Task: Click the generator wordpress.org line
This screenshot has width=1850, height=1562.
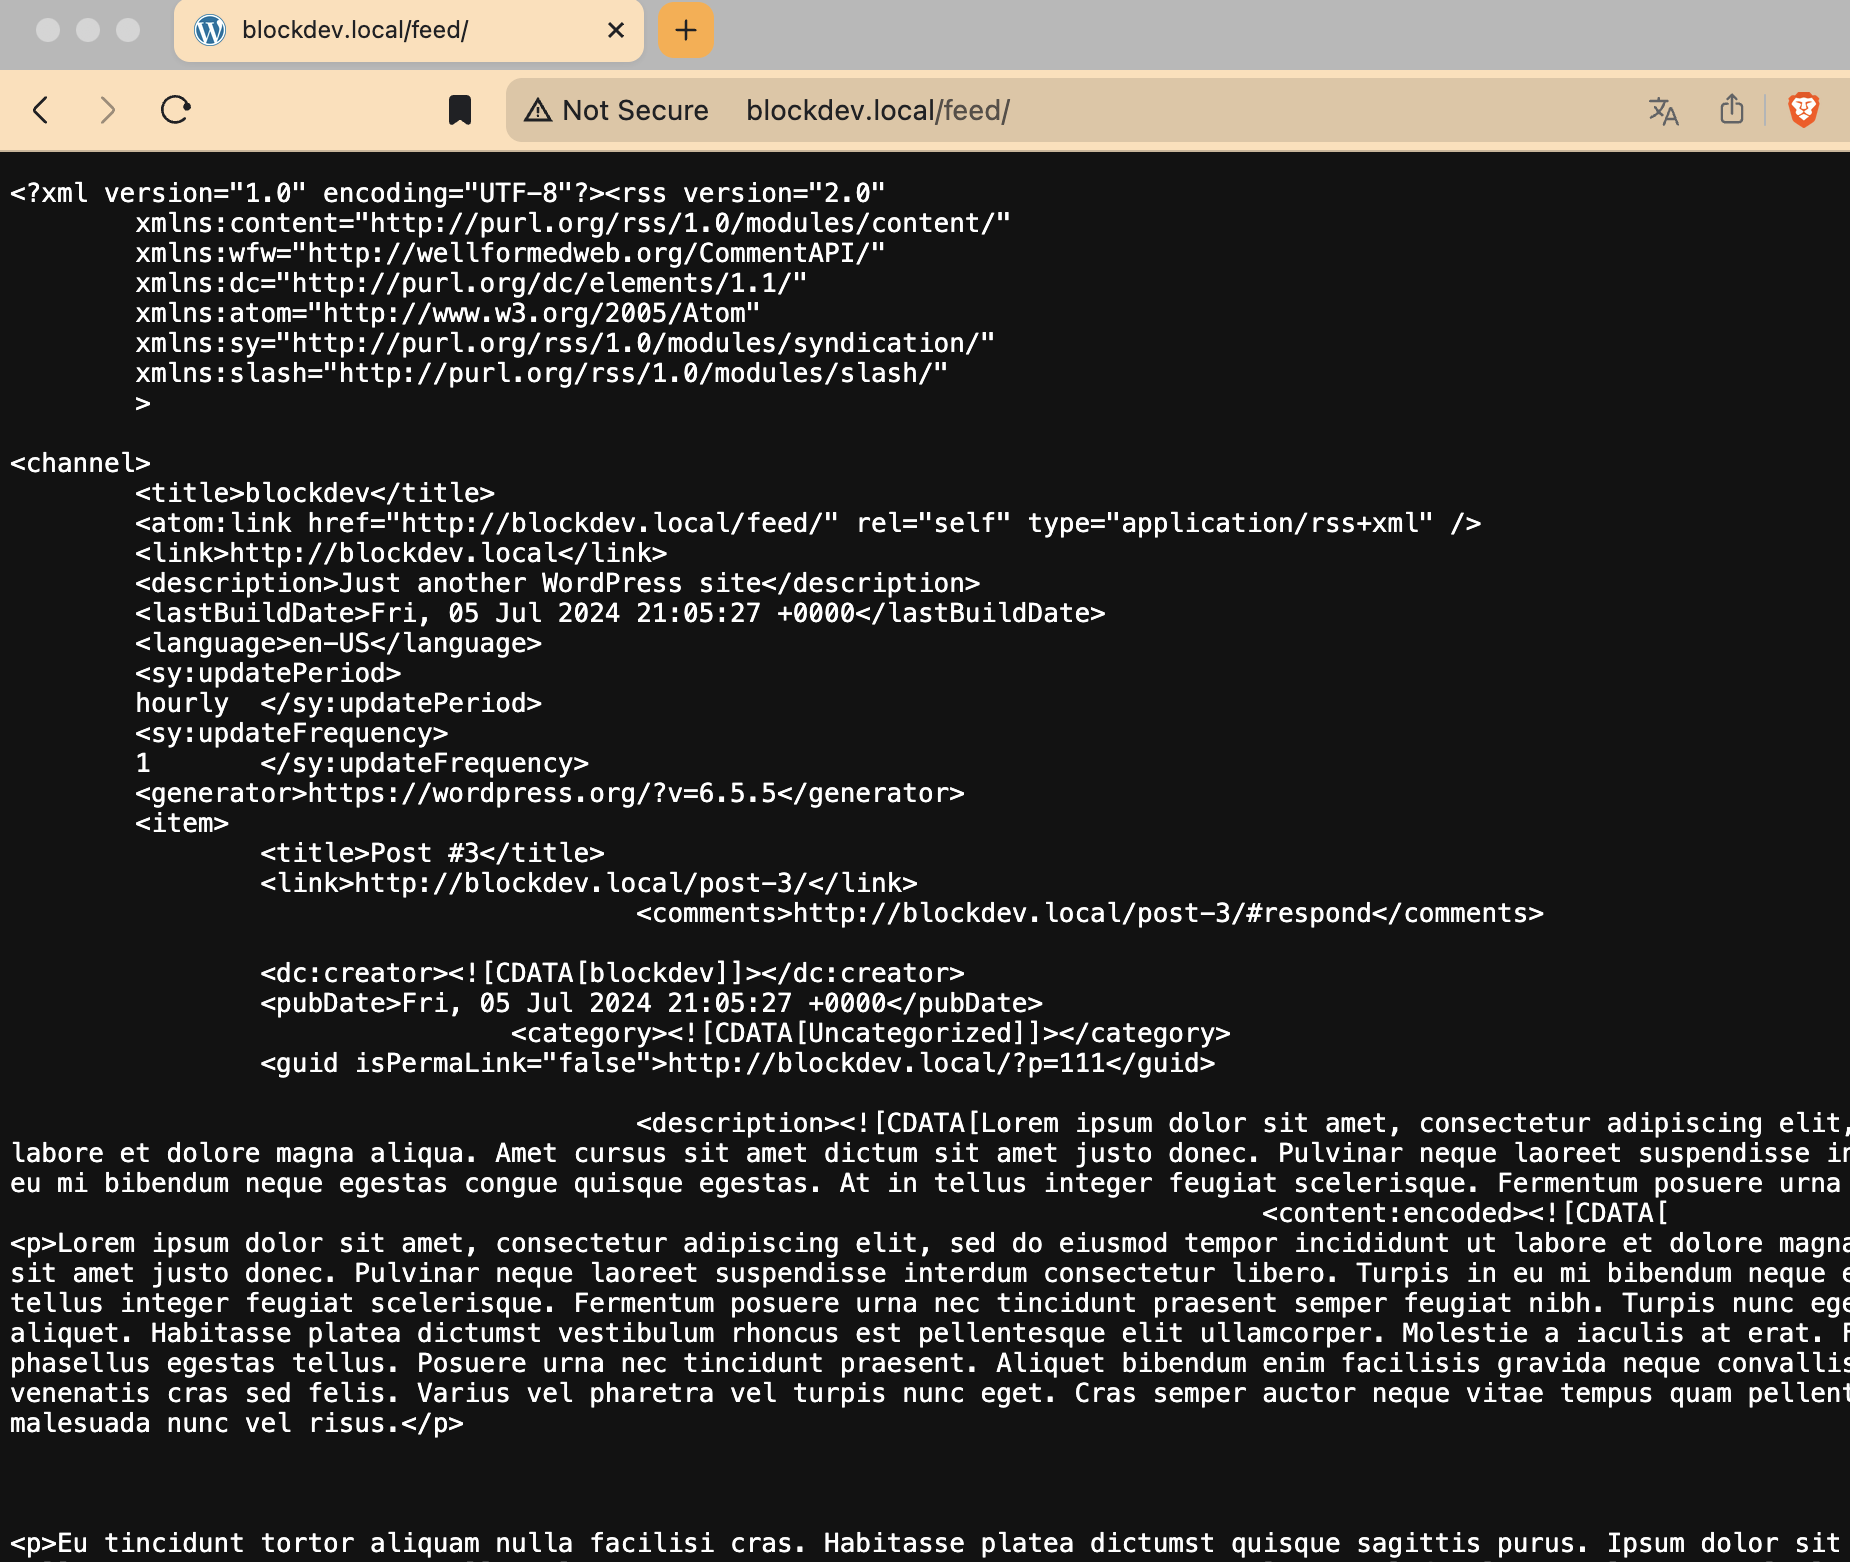Action: (x=550, y=793)
